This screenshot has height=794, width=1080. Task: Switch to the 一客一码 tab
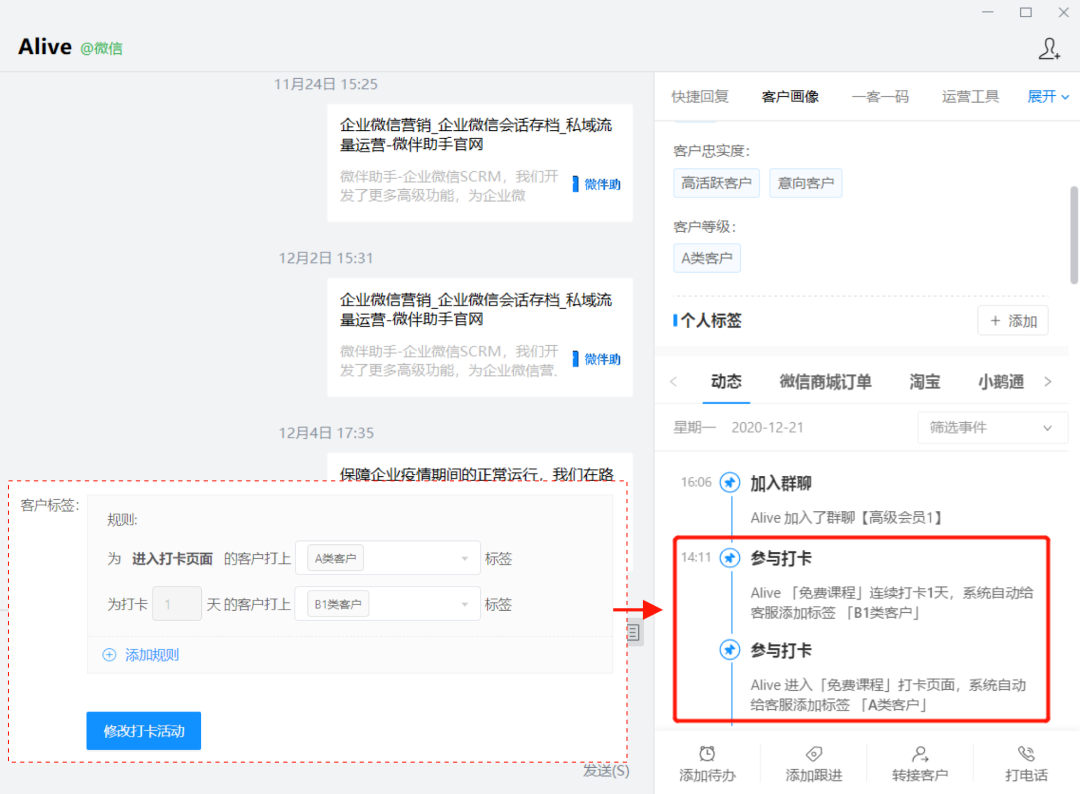(x=881, y=96)
